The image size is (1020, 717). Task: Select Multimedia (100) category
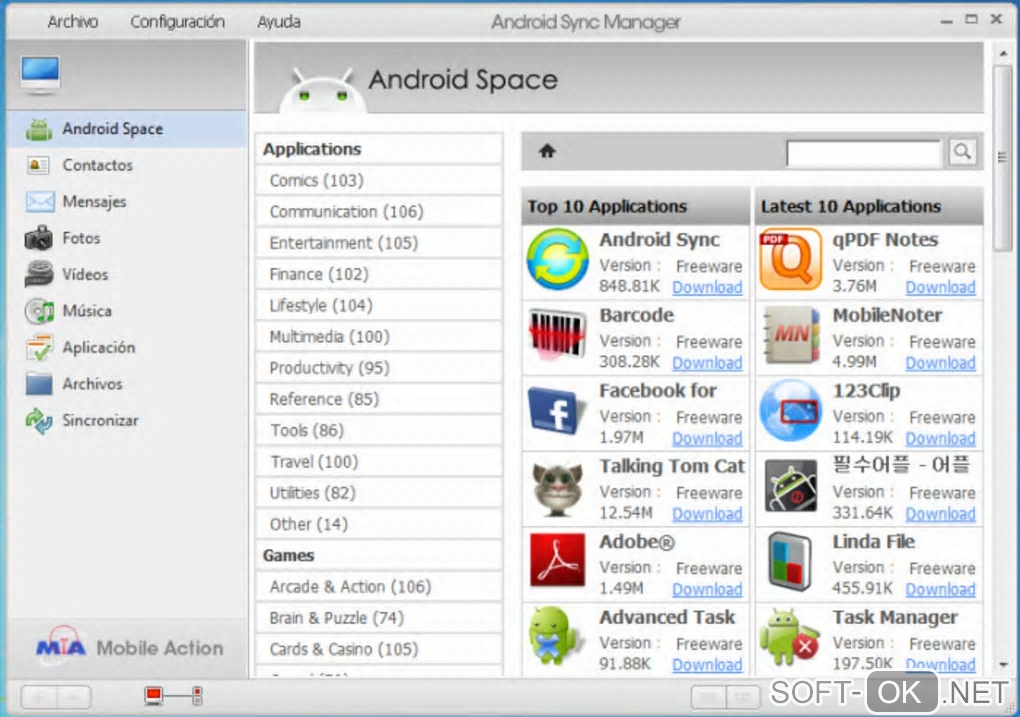point(379,336)
